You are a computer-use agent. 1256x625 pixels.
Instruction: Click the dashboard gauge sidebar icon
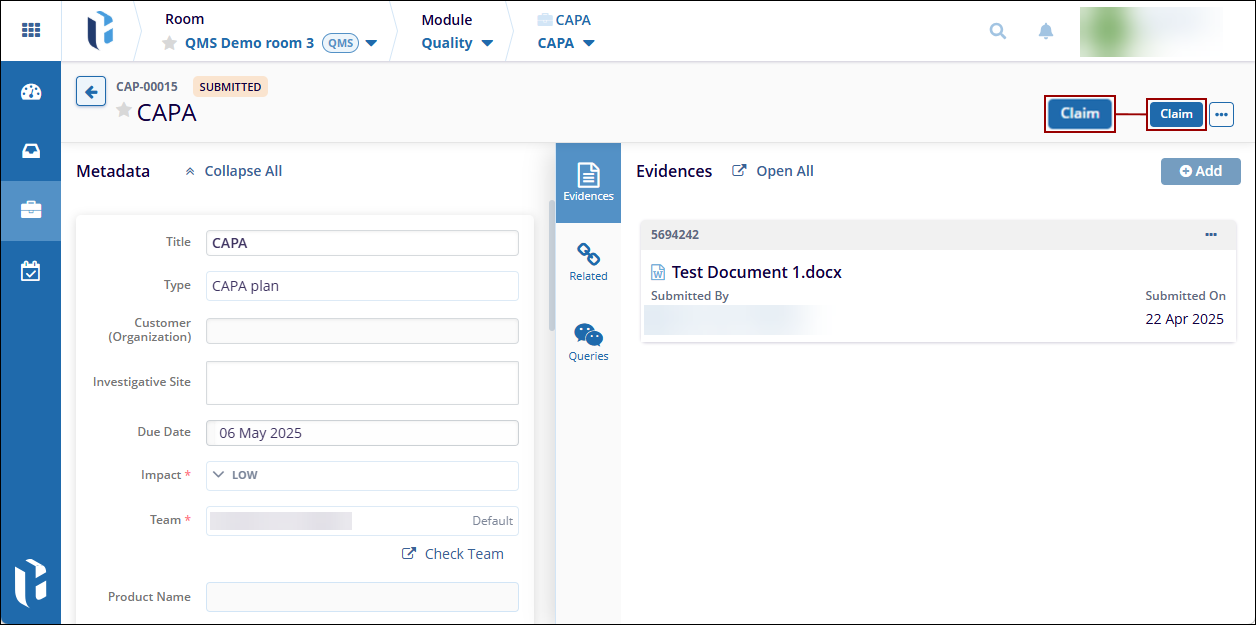[x=31, y=92]
